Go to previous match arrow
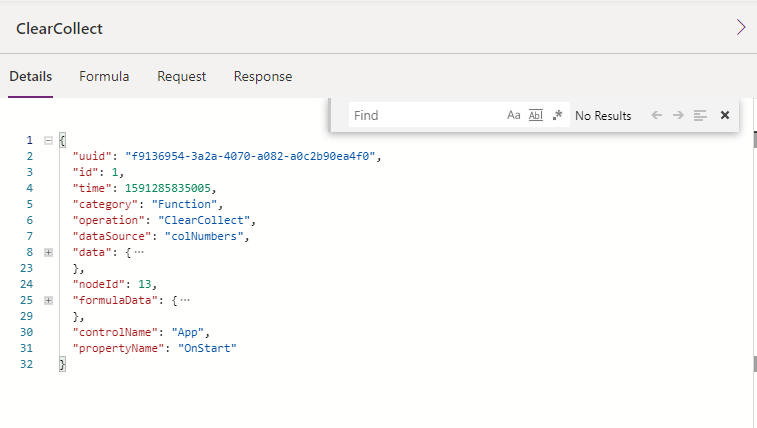The width and height of the screenshot is (757, 428). (657, 115)
